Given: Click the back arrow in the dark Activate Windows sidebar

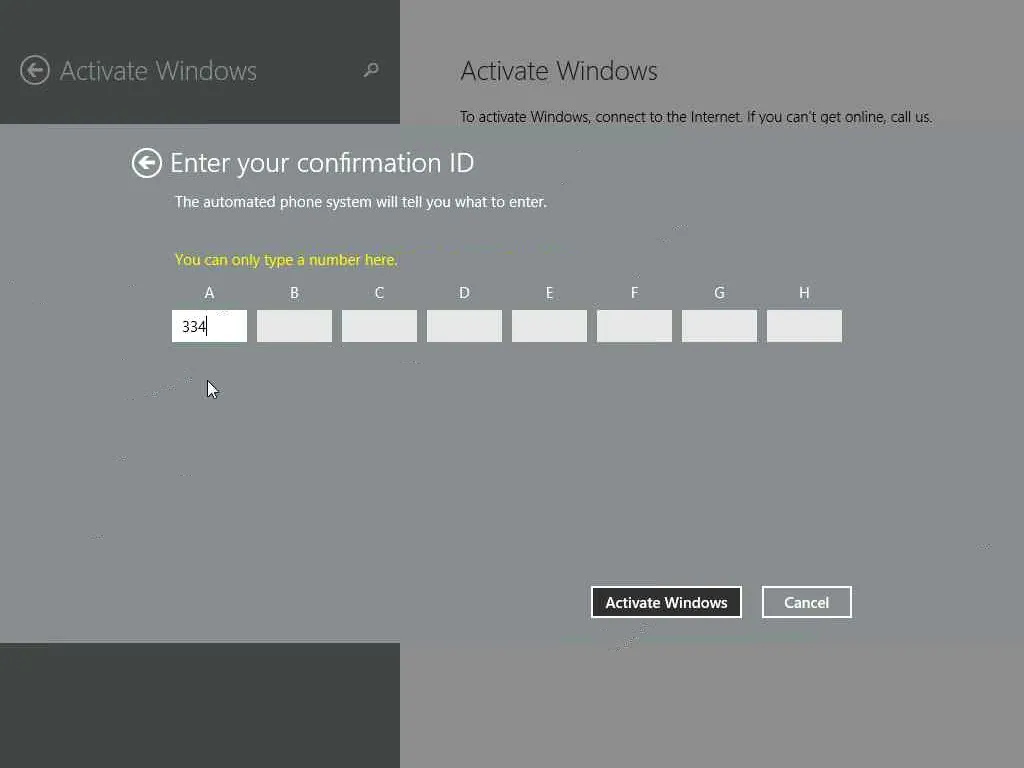Looking at the screenshot, I should [35, 70].
